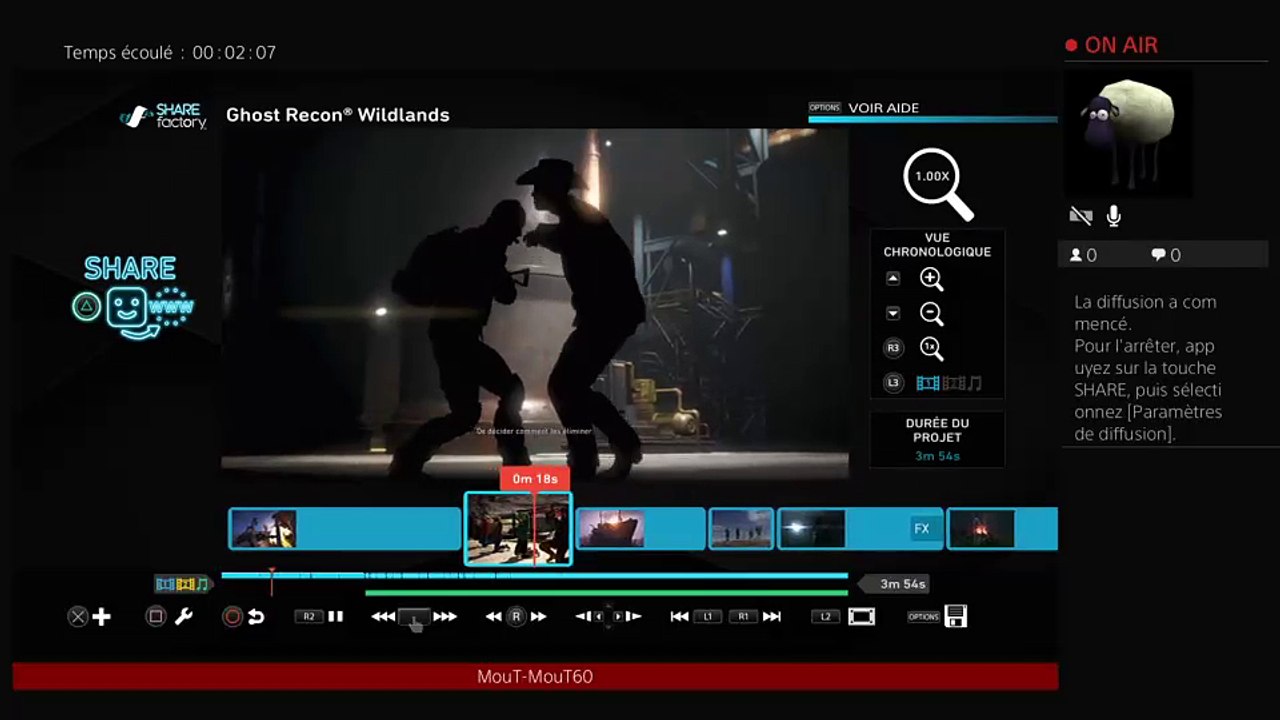The height and width of the screenshot is (720, 1280).
Task: Click the sheep broadcaster avatar
Action: click(x=1128, y=132)
